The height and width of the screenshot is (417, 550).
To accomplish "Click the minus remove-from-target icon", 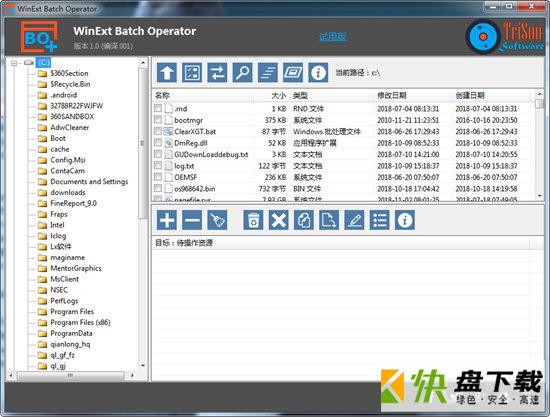I will pyautogui.click(x=192, y=220).
